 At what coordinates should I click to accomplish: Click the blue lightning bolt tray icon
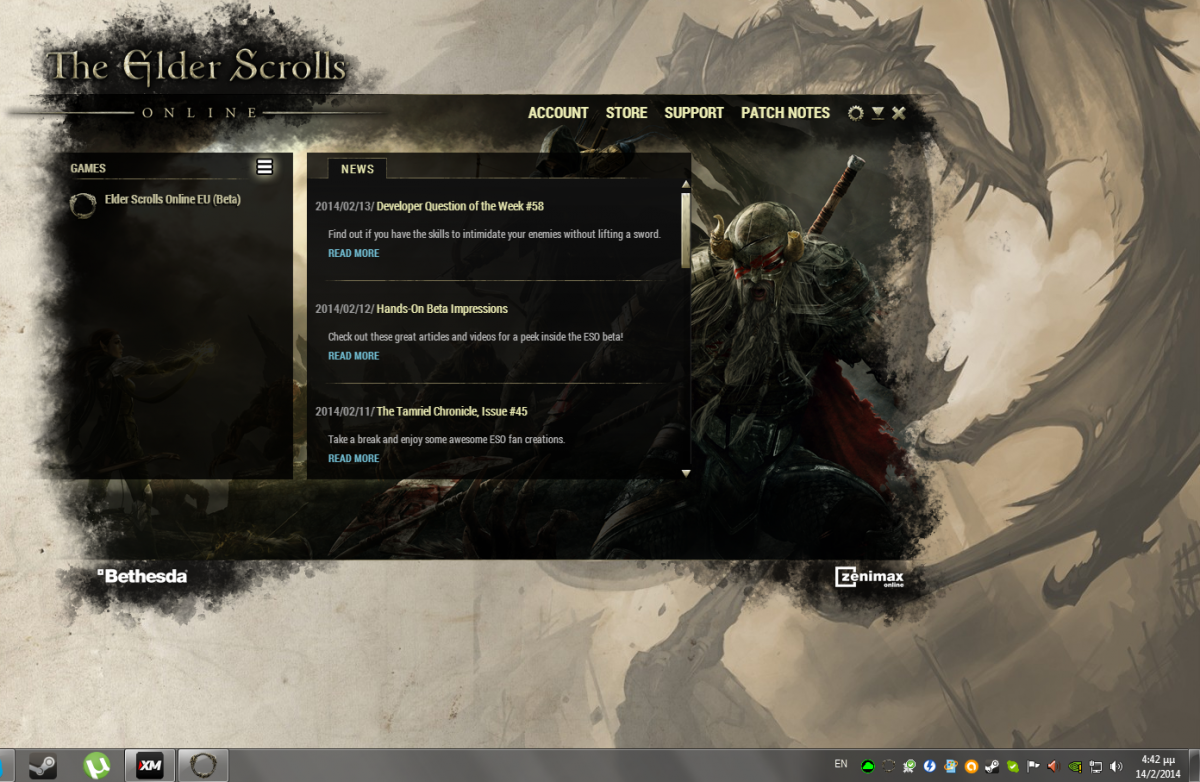point(929,767)
